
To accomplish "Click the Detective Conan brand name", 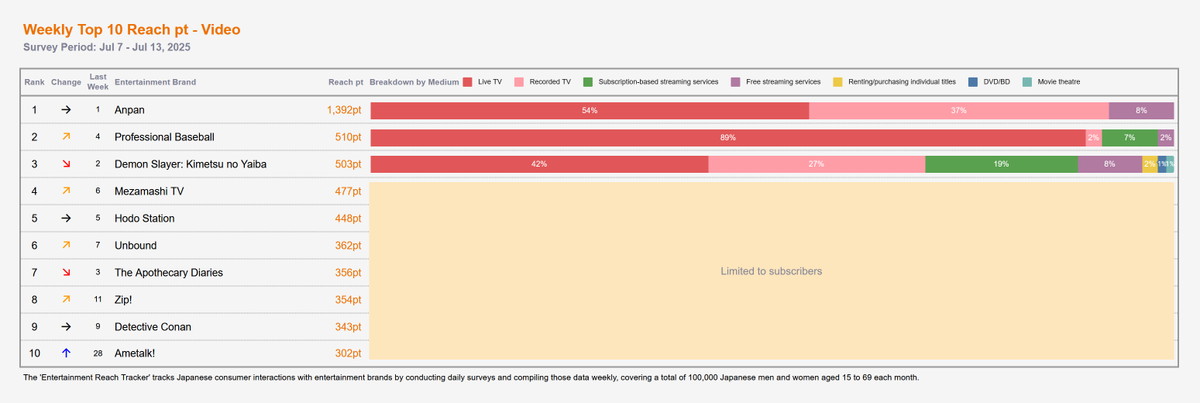I will pos(153,327).
